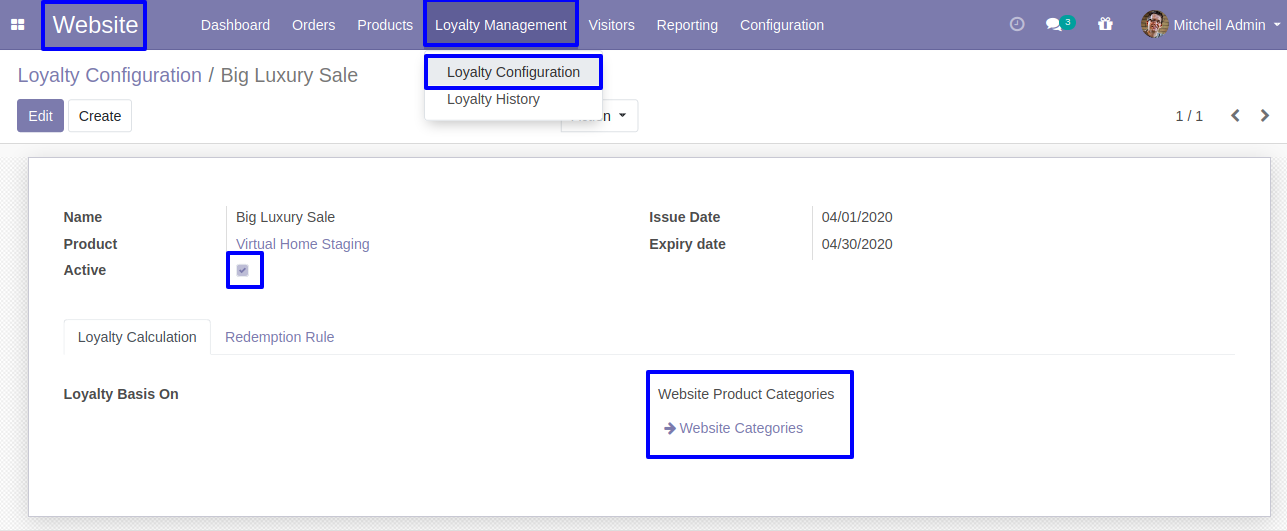The image size is (1287, 531).
Task: Go to previous record arrow
Action: coord(1235,116)
